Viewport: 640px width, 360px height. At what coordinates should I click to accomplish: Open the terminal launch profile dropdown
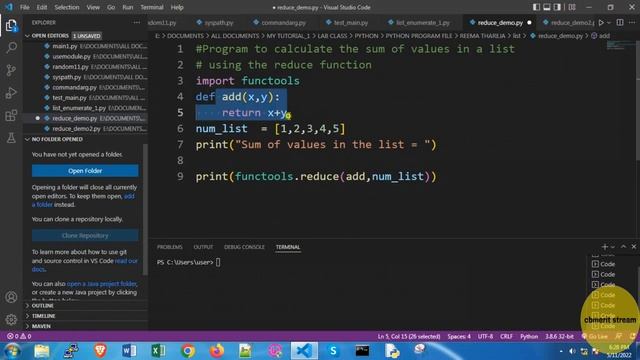pyautogui.click(x=612, y=247)
